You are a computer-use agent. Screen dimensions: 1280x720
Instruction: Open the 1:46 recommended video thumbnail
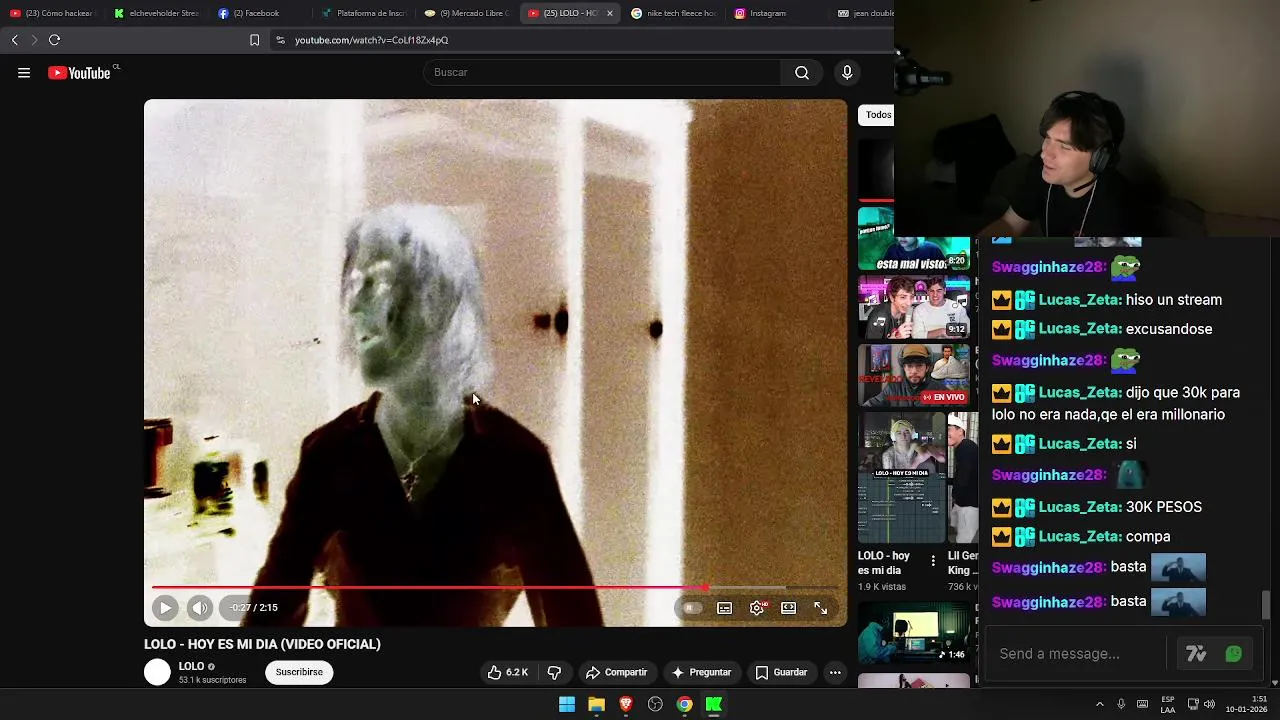coord(913,632)
